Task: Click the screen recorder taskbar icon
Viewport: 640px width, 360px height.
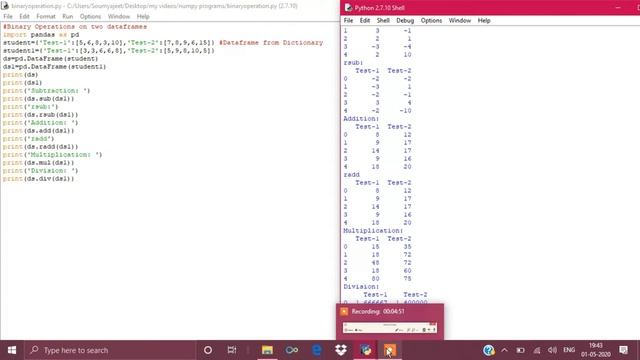Action: click(x=390, y=350)
